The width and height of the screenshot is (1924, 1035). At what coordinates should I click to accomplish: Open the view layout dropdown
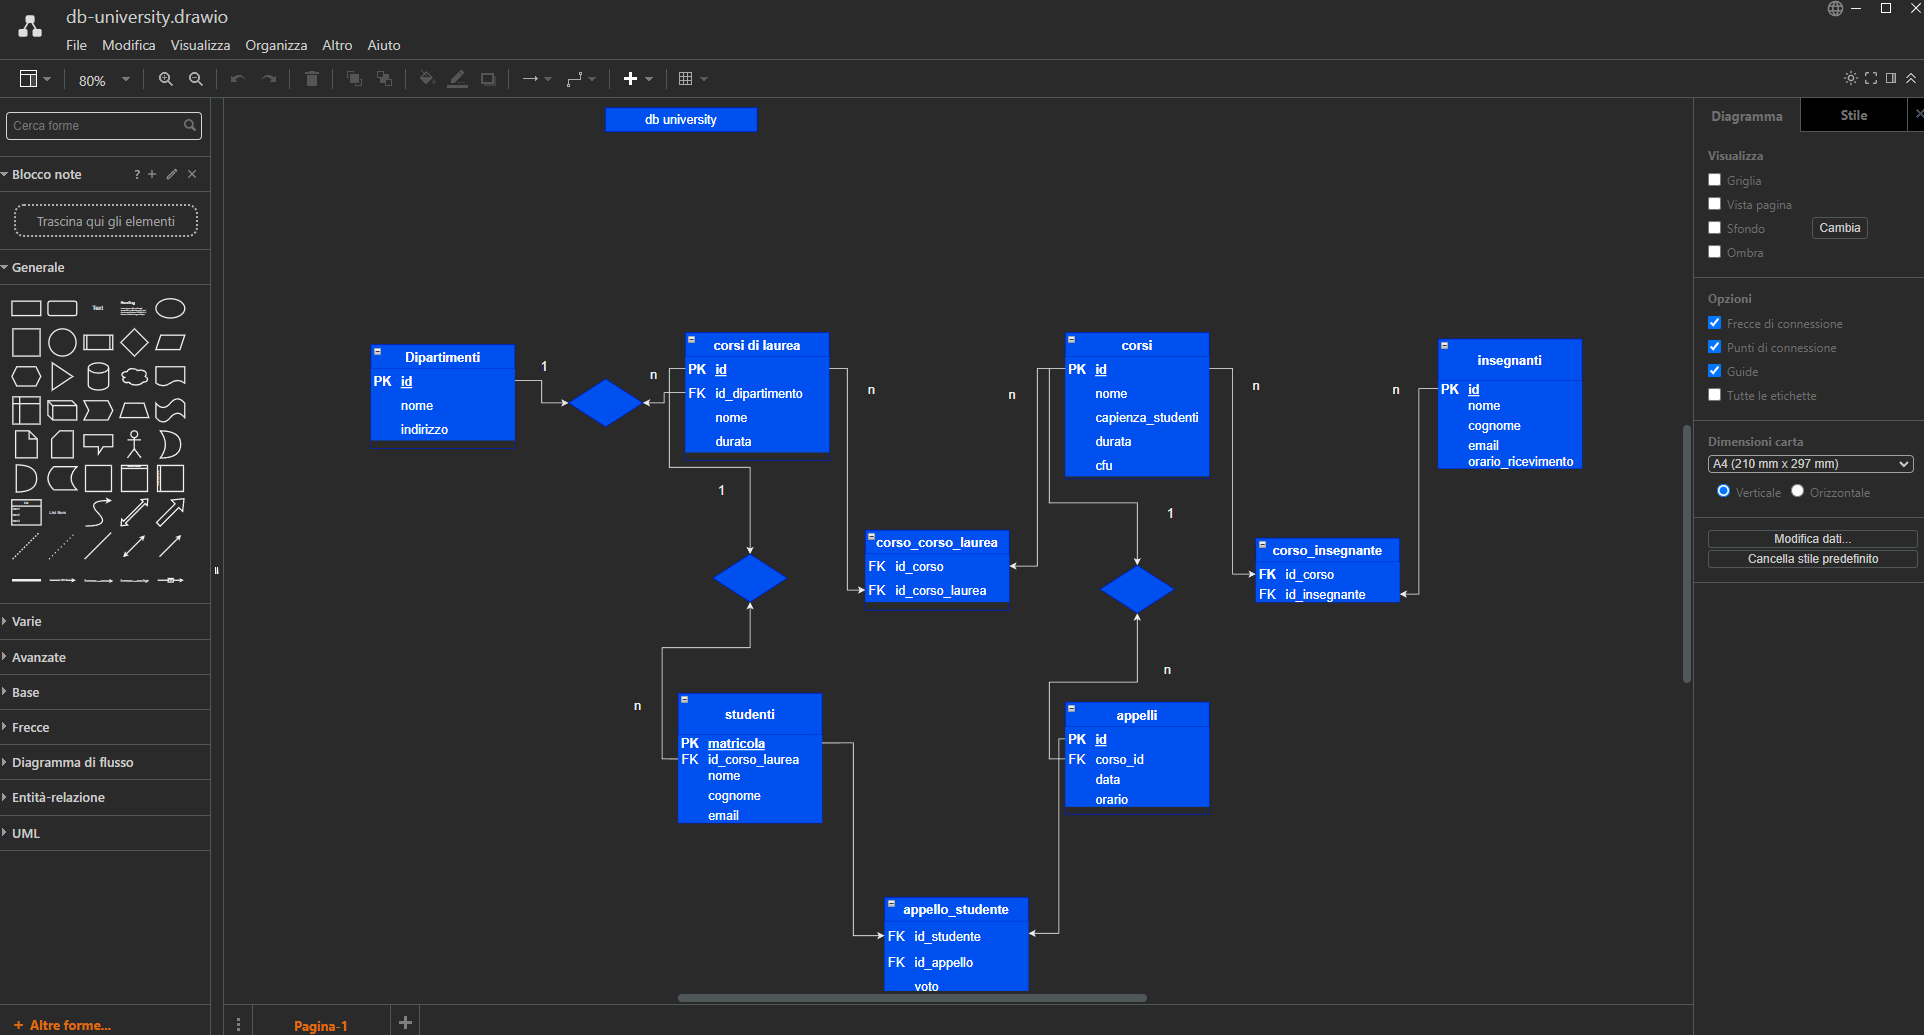pyautogui.click(x=35, y=79)
